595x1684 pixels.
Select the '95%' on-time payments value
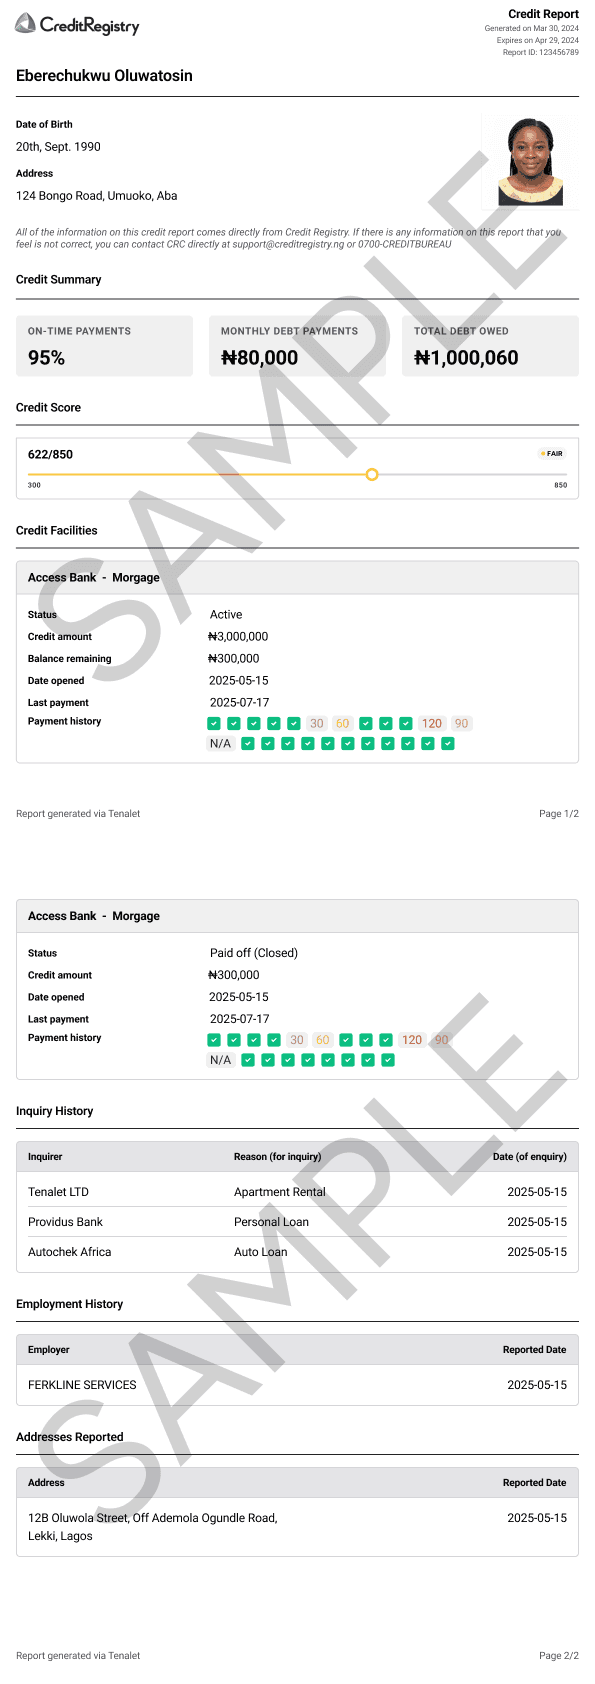(x=46, y=358)
